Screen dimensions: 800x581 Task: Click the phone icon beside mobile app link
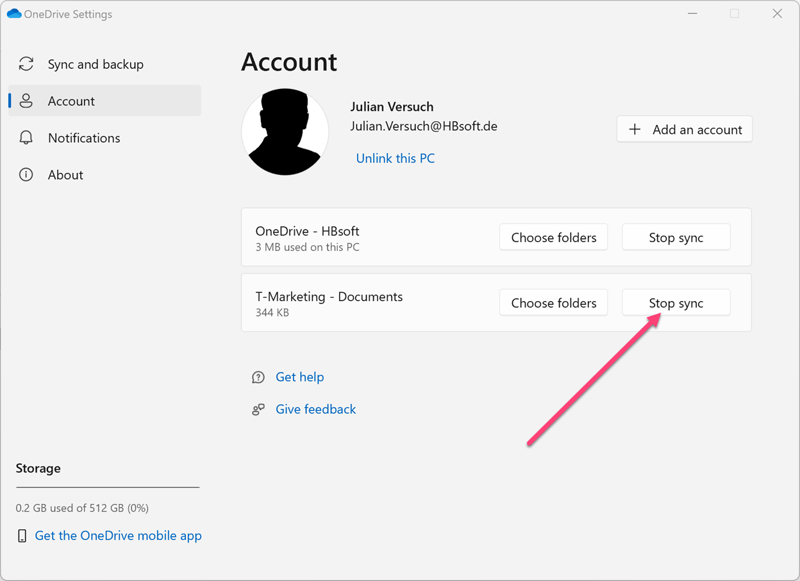tap(22, 536)
